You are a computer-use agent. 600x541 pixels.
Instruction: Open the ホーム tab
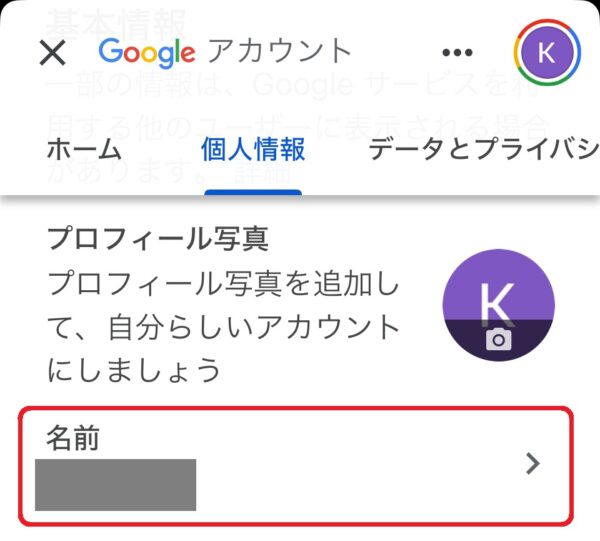point(84,149)
